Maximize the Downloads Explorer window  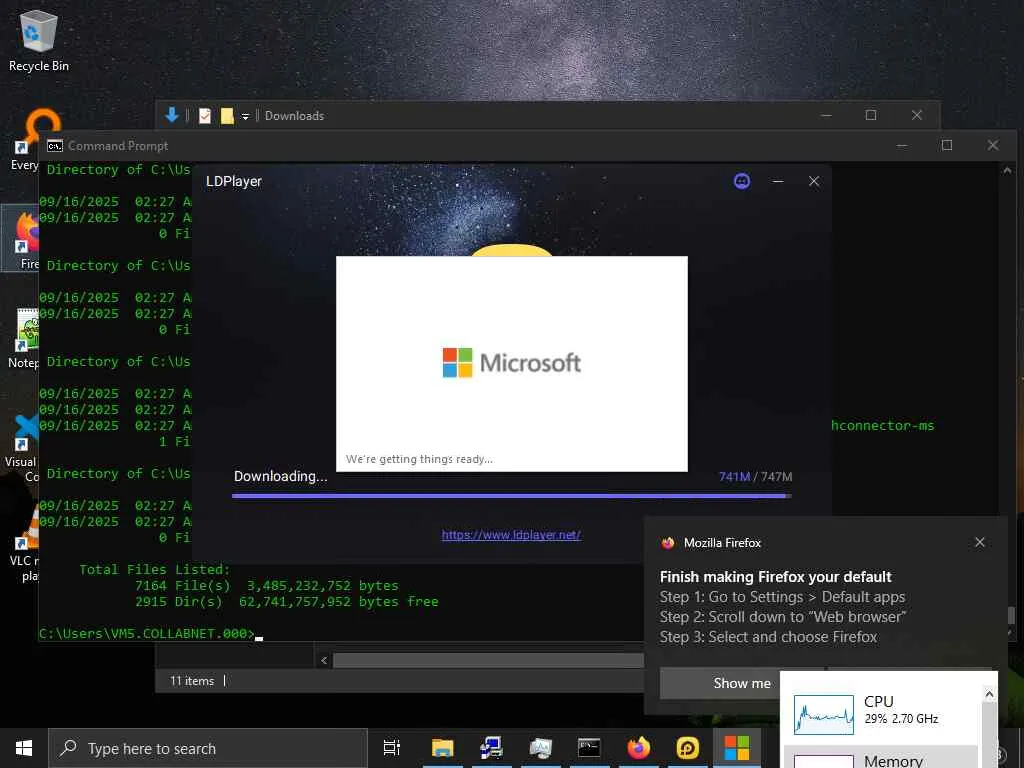[871, 115]
